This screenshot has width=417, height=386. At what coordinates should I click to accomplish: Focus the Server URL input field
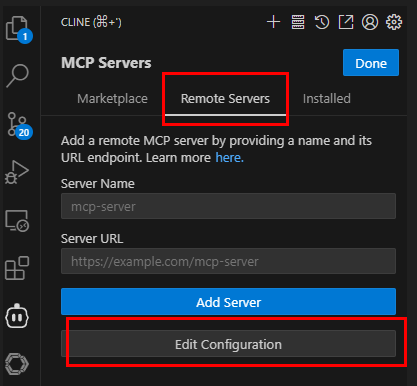[x=228, y=261]
